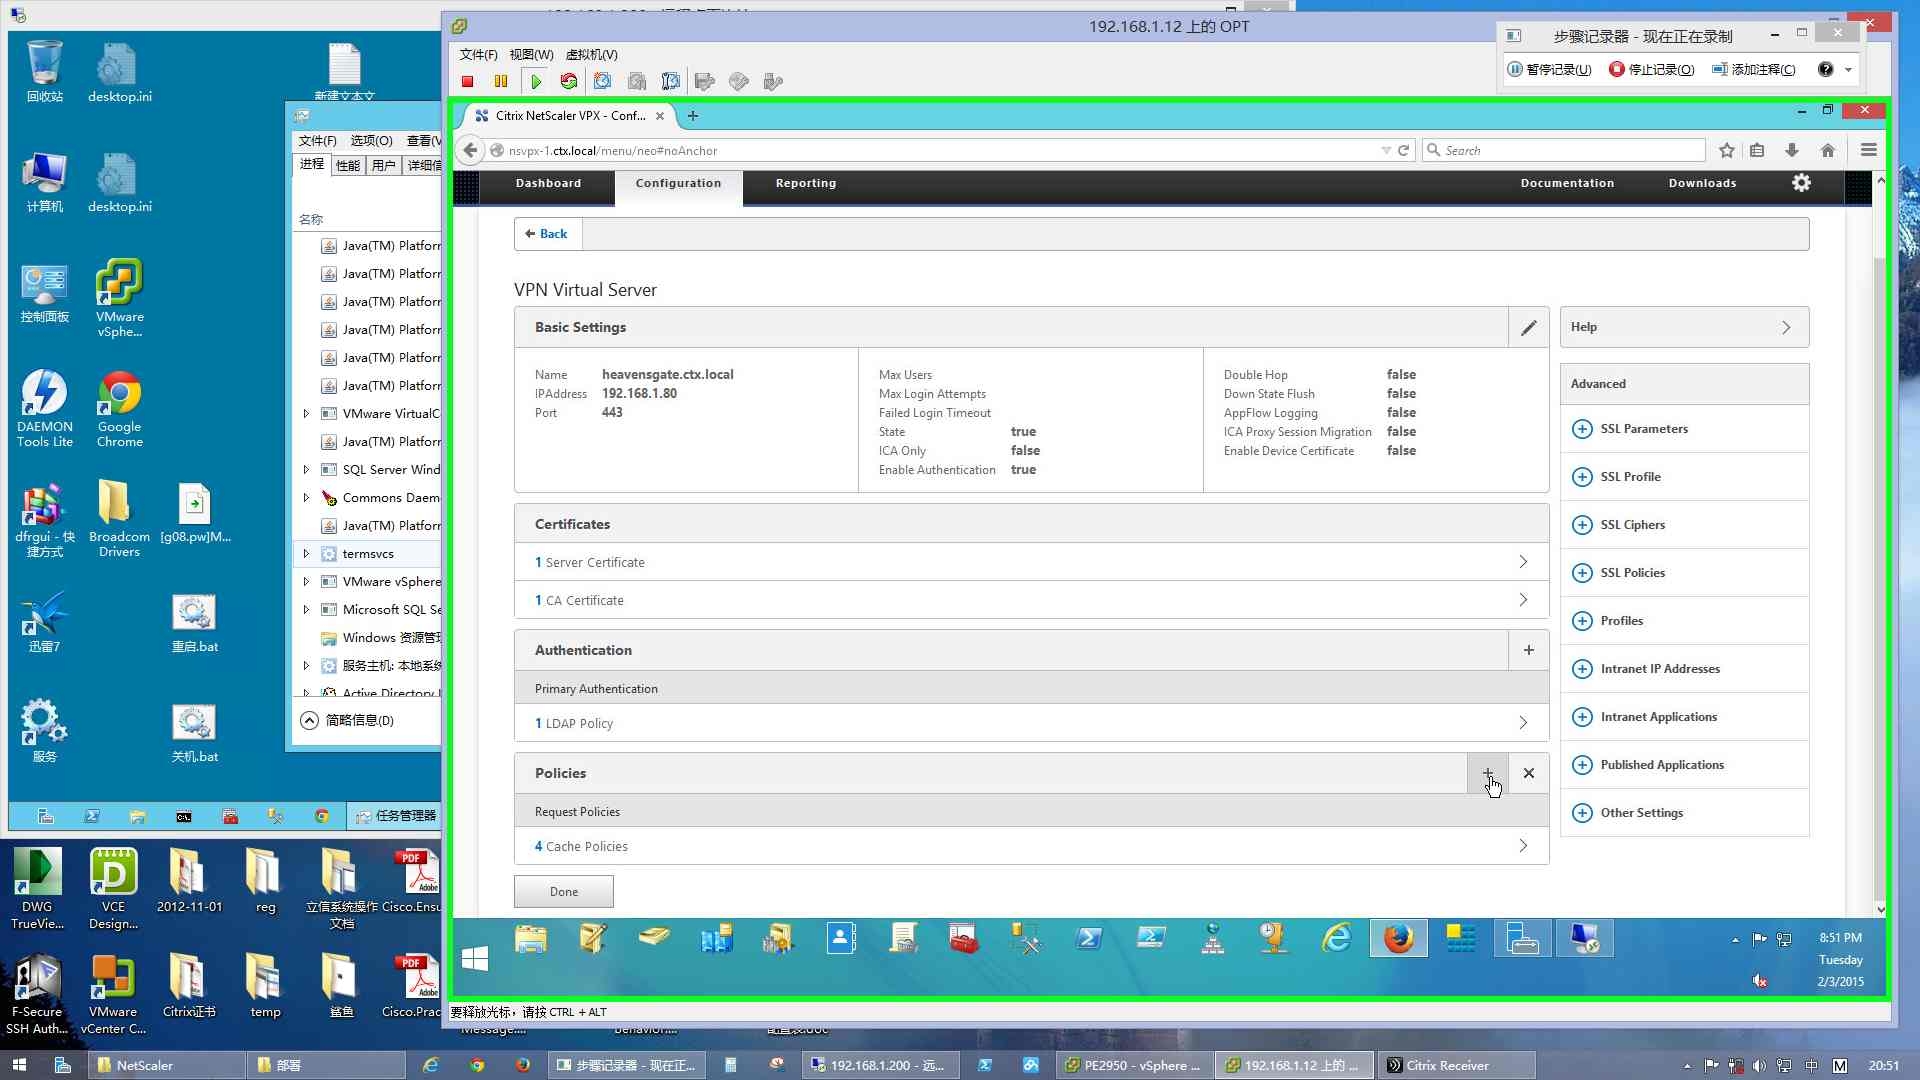Click the host Windows Start button
Screen dimensions: 1920x1080
pyautogui.click(x=19, y=1065)
